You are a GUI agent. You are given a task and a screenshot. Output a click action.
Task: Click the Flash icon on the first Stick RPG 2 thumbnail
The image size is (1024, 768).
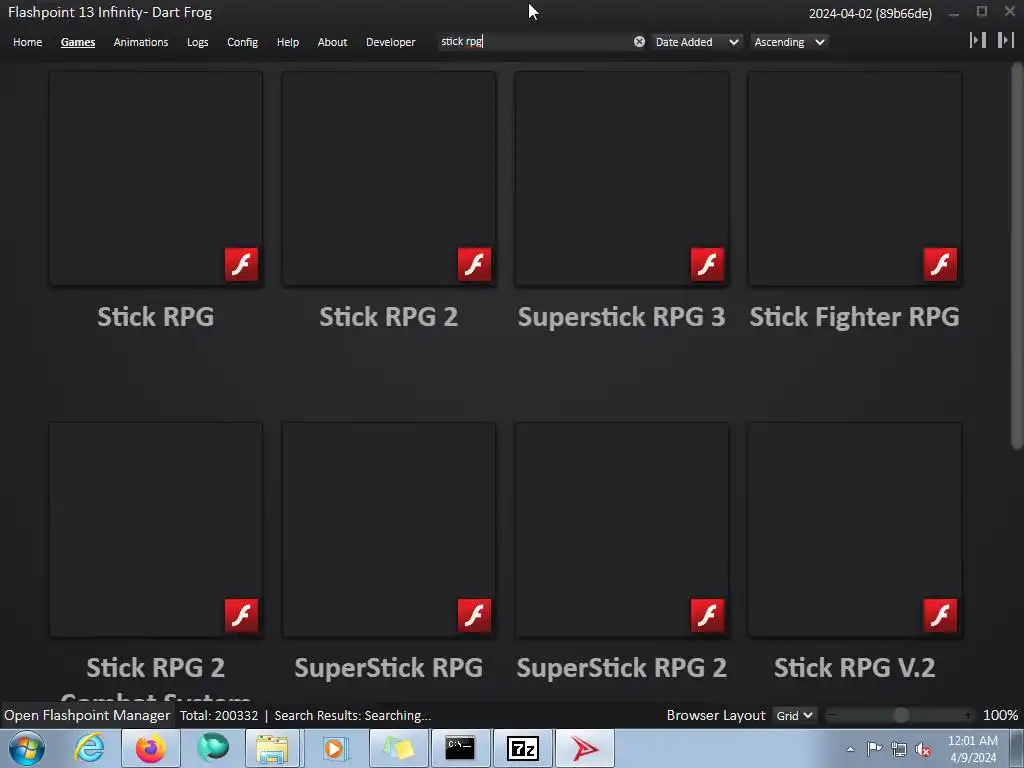click(474, 264)
